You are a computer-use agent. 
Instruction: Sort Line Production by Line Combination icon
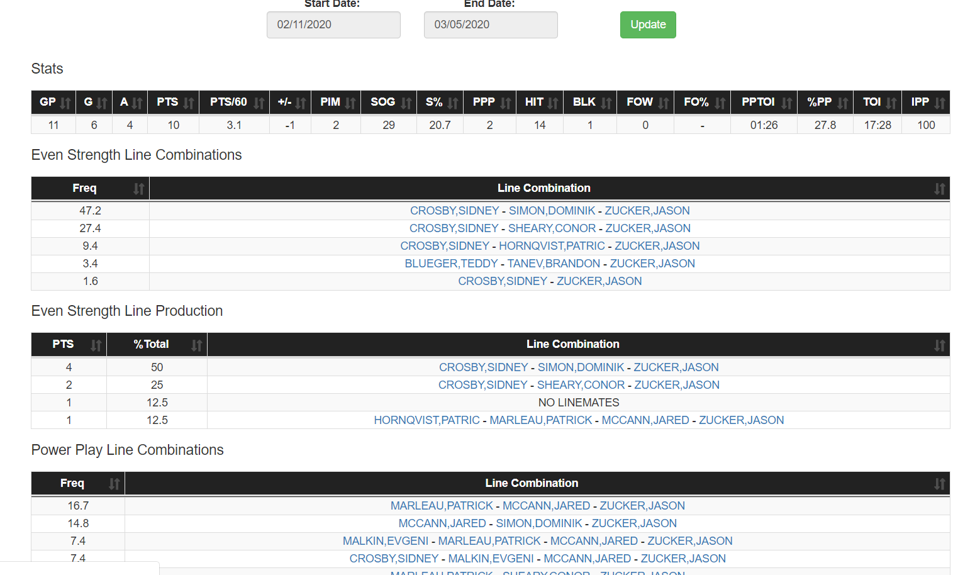[940, 346]
